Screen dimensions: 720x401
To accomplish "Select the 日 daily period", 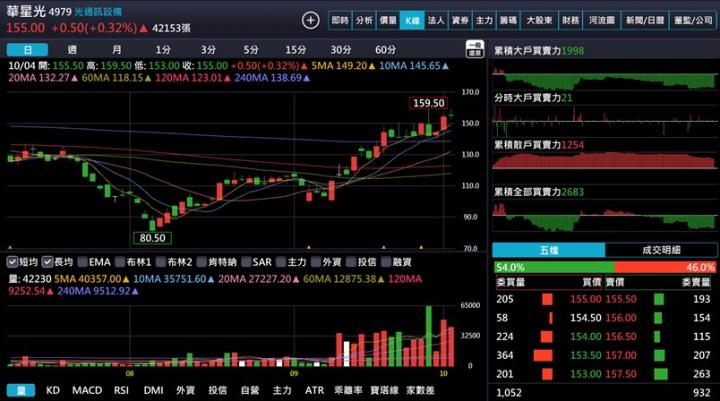I will (x=27, y=50).
